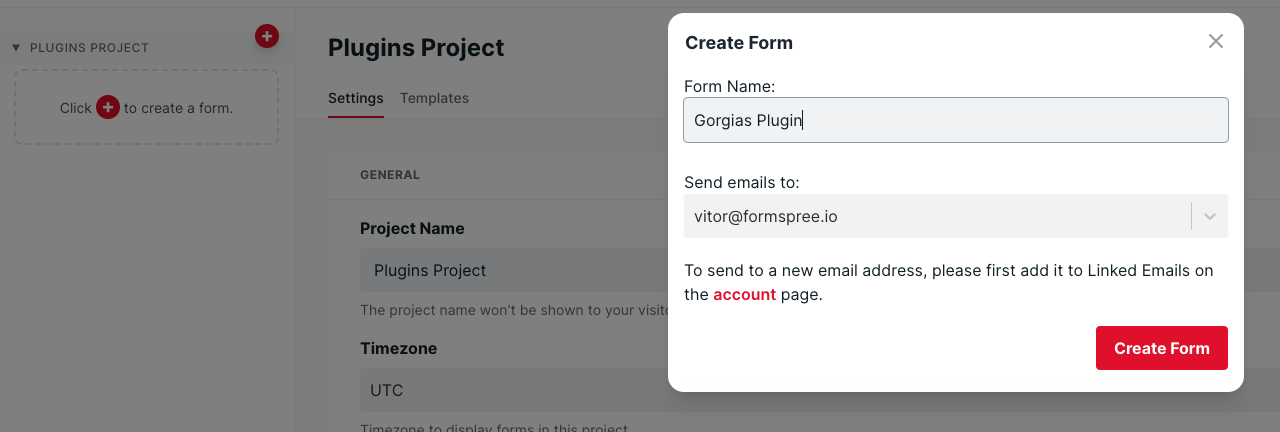Switch to the Templates tab
Screen dimensions: 1280x432
point(434,98)
